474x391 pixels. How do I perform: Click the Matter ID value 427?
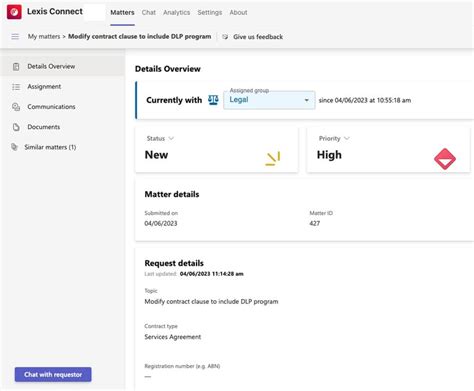click(315, 223)
